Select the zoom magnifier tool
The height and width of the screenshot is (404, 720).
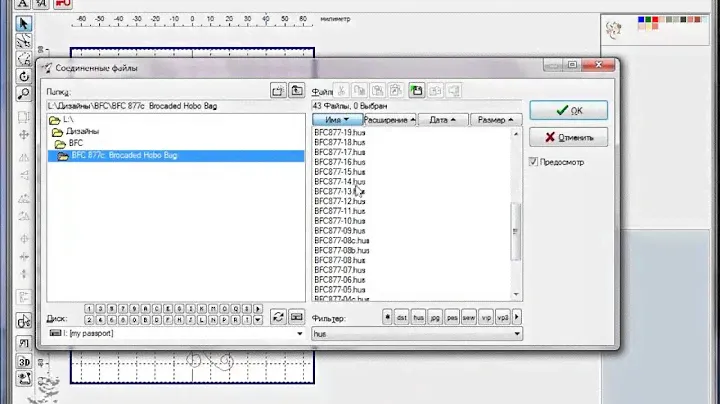tap(24, 95)
